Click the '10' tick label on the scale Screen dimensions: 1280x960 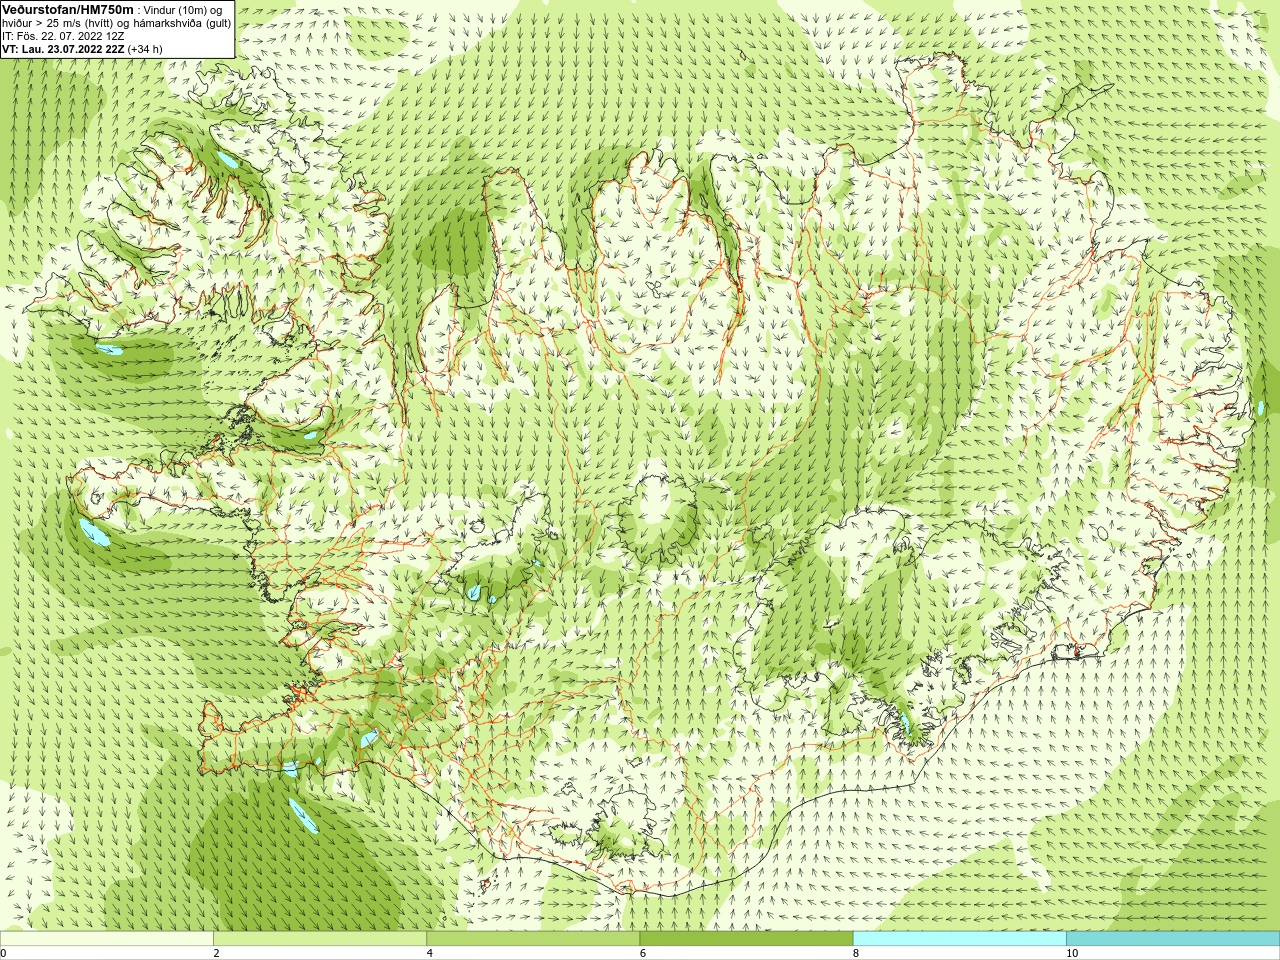(1072, 953)
